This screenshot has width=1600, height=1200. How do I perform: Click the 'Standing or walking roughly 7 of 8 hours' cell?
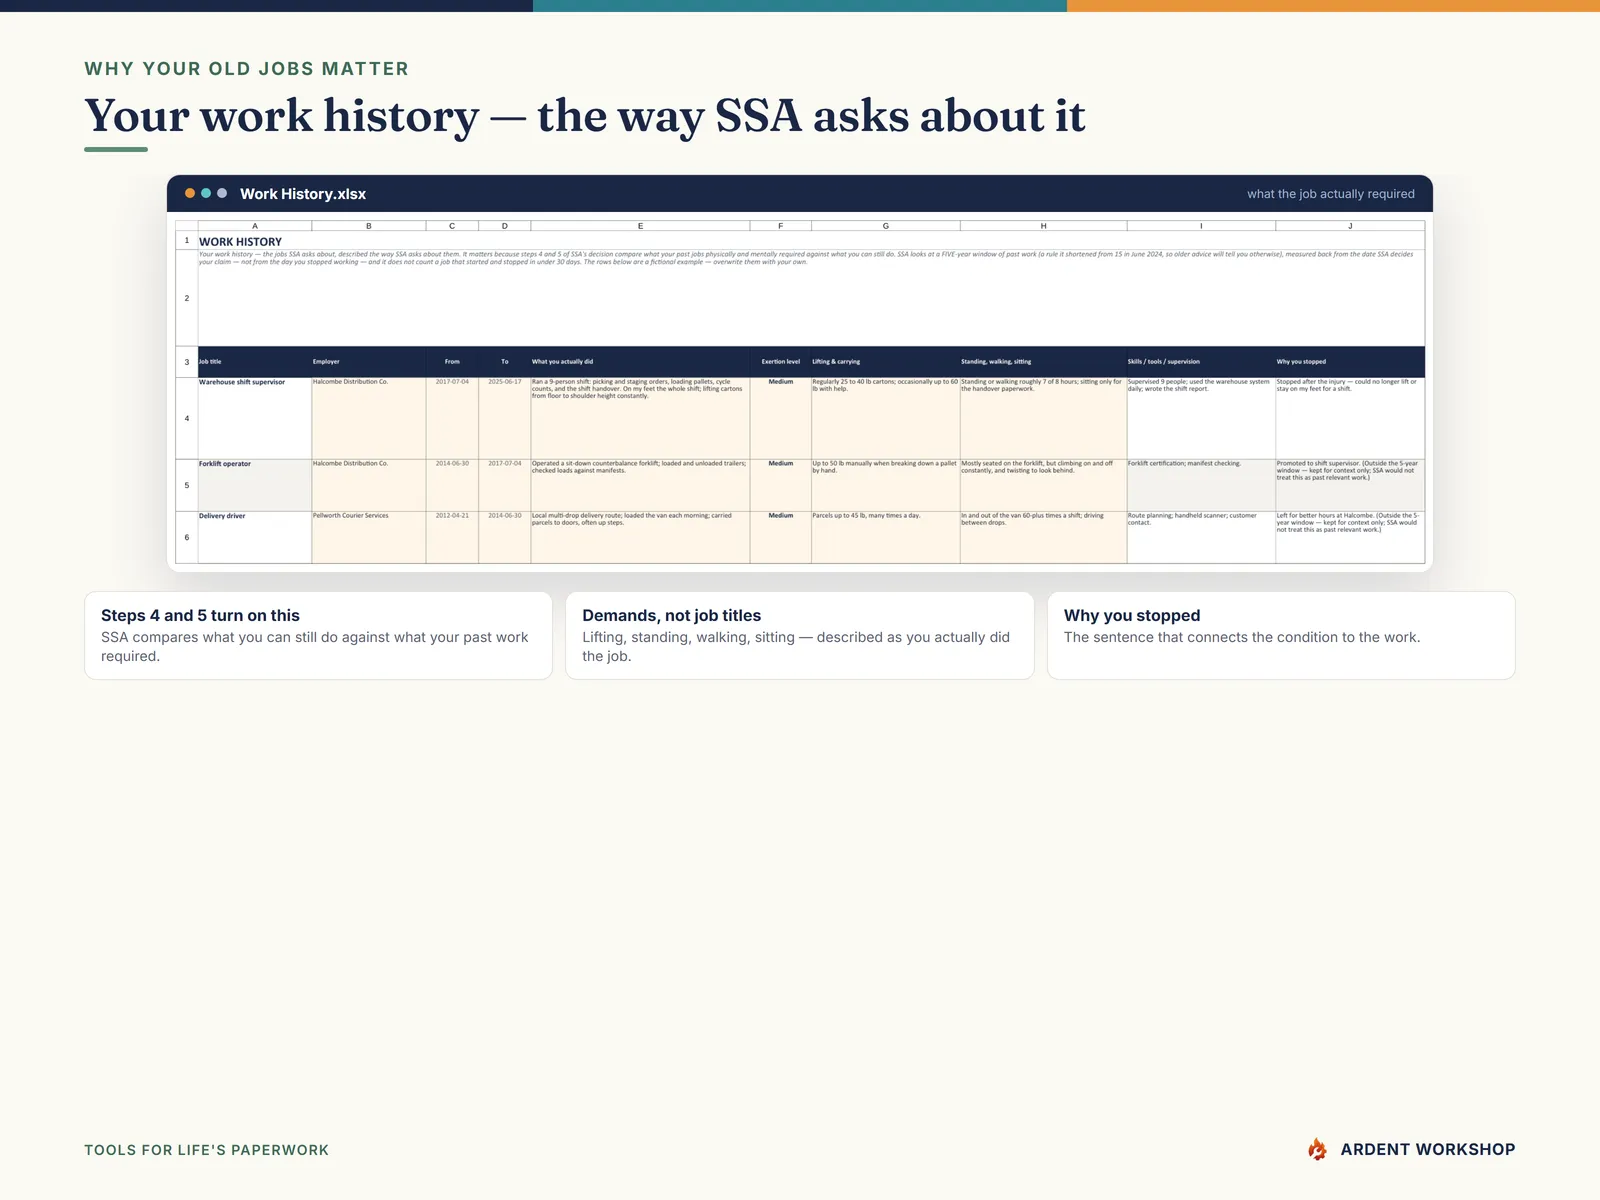tap(1043, 418)
